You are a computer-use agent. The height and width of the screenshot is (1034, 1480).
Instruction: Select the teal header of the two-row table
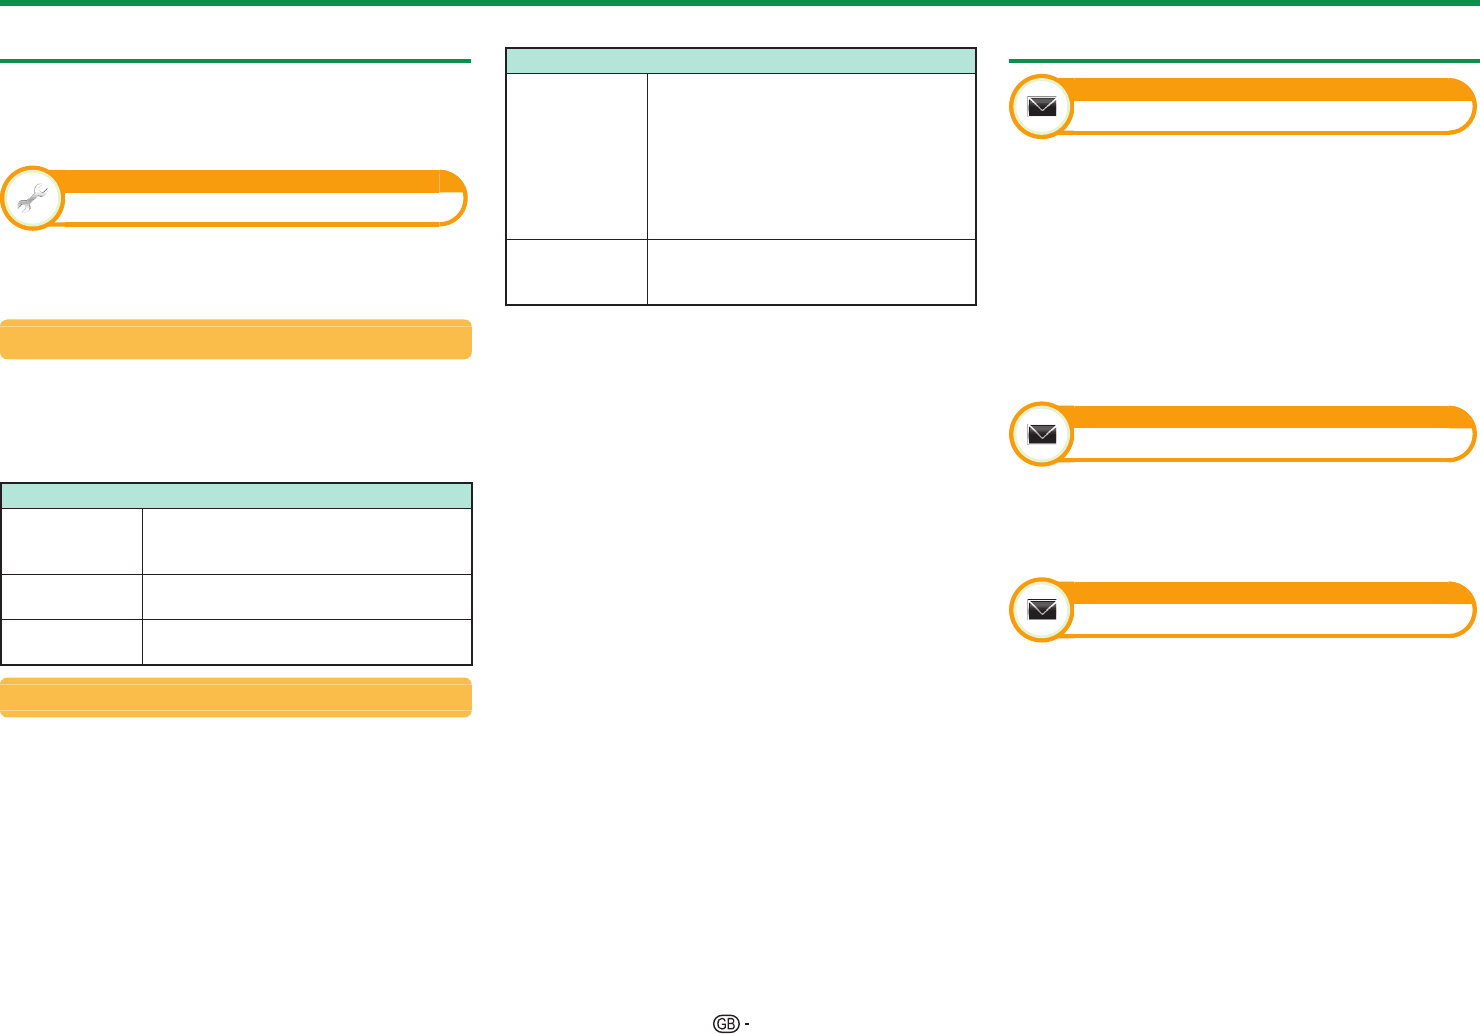tap(740, 61)
